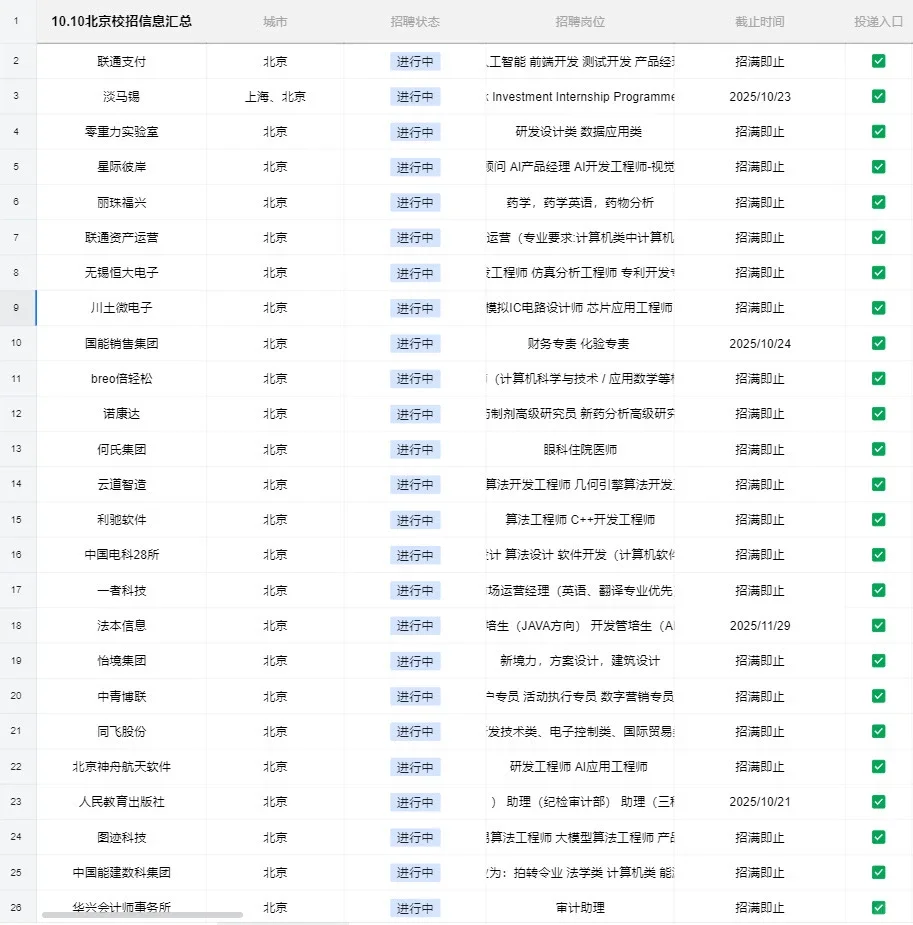Click the company cell 诺康达
This screenshot has height=925, width=913.
[121, 414]
